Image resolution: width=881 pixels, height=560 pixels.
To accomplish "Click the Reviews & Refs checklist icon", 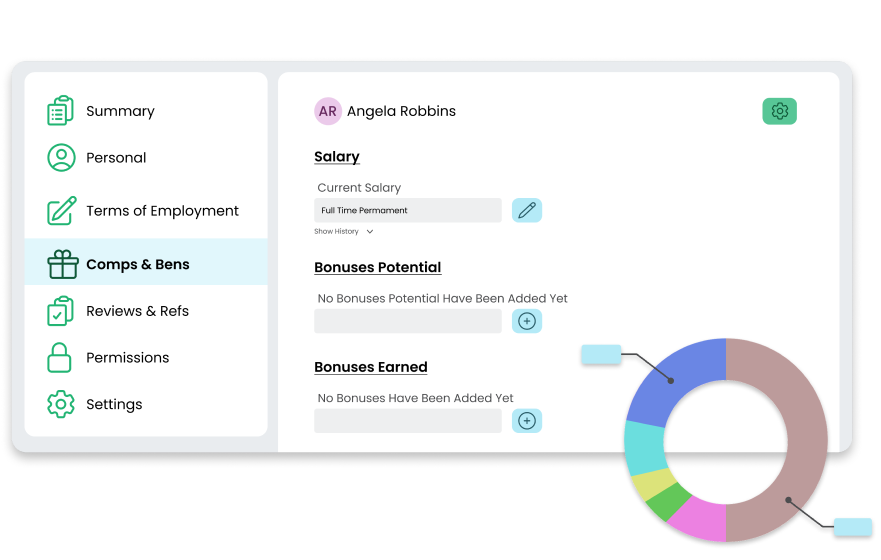I will coord(61,311).
